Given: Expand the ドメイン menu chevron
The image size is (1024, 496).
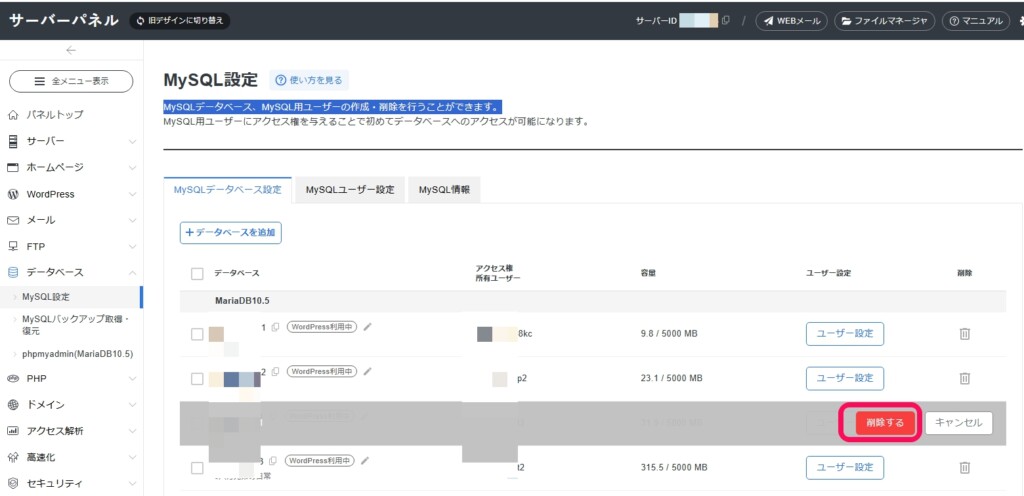Looking at the screenshot, I should click(133, 405).
